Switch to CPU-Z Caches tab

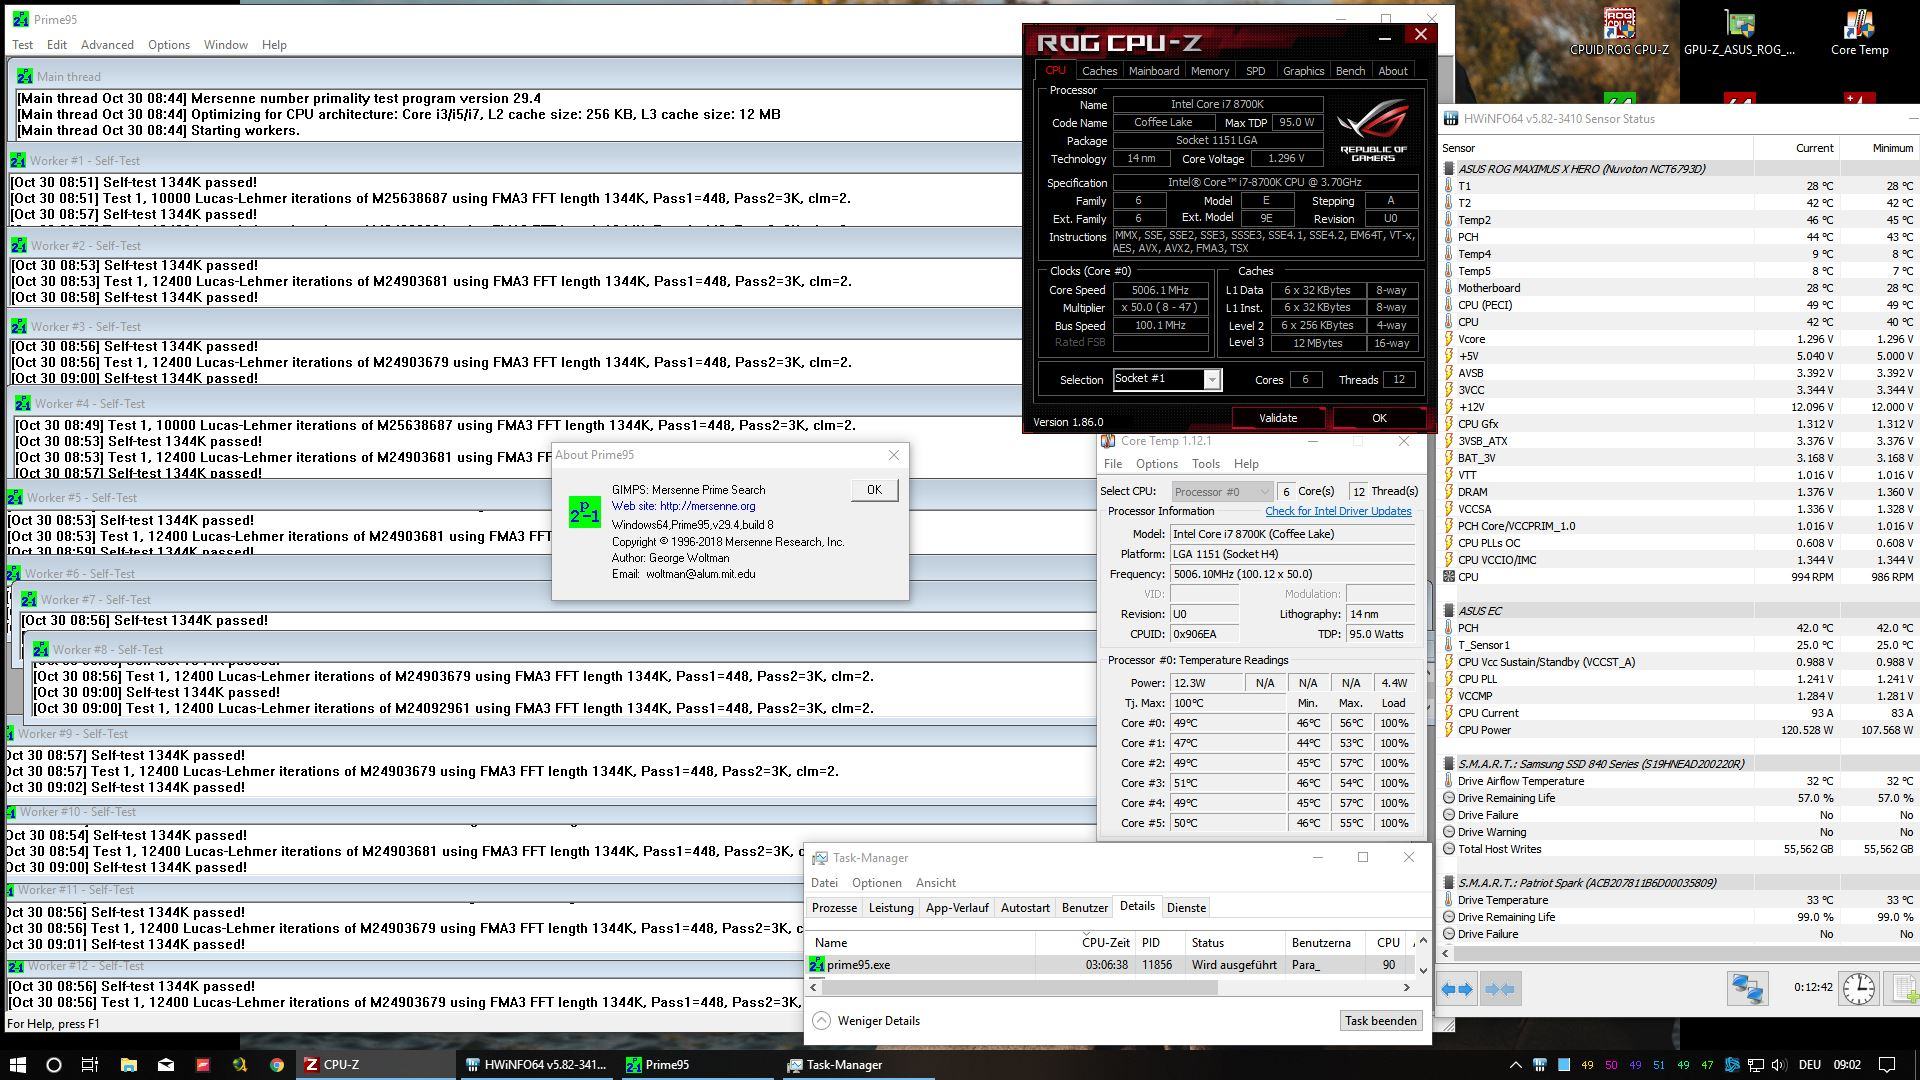(x=1099, y=71)
